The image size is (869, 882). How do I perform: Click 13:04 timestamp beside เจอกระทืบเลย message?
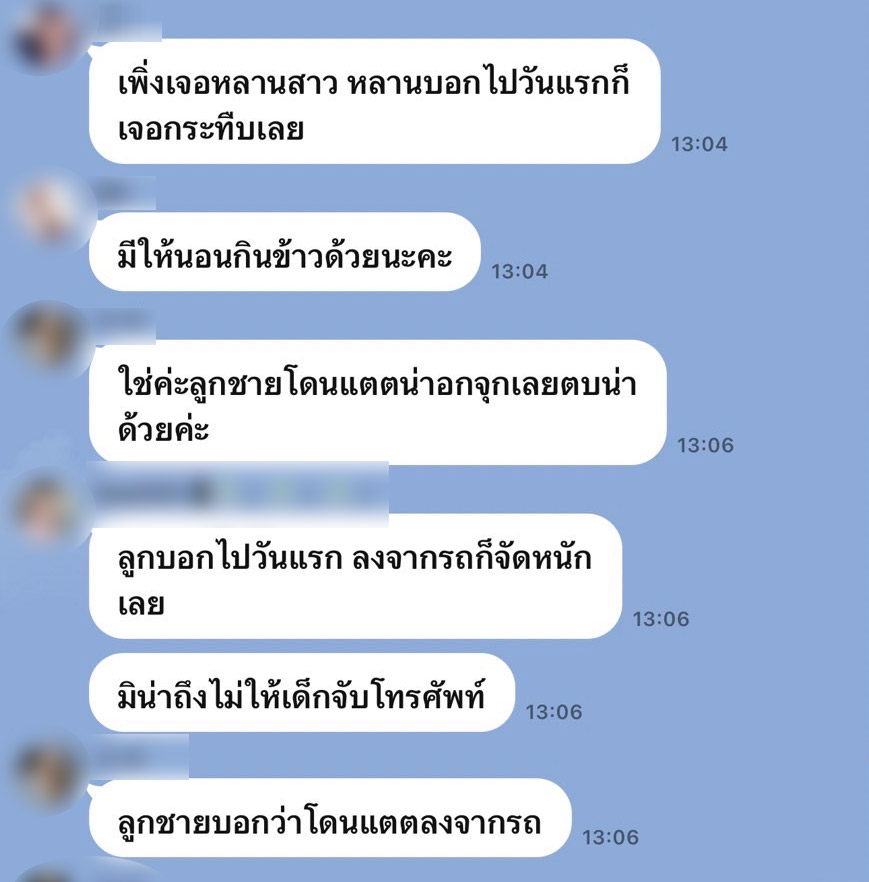coord(699,145)
